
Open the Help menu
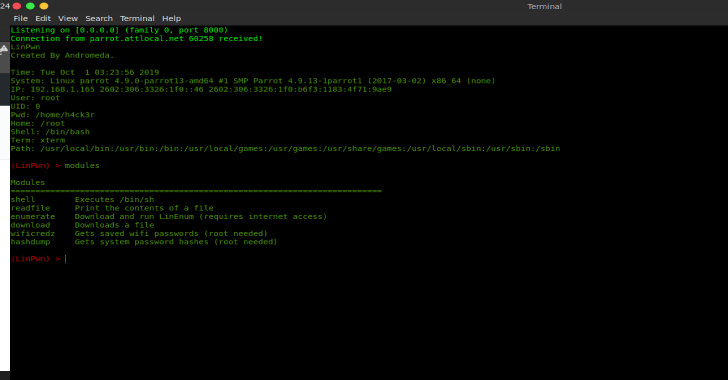[x=171, y=19]
